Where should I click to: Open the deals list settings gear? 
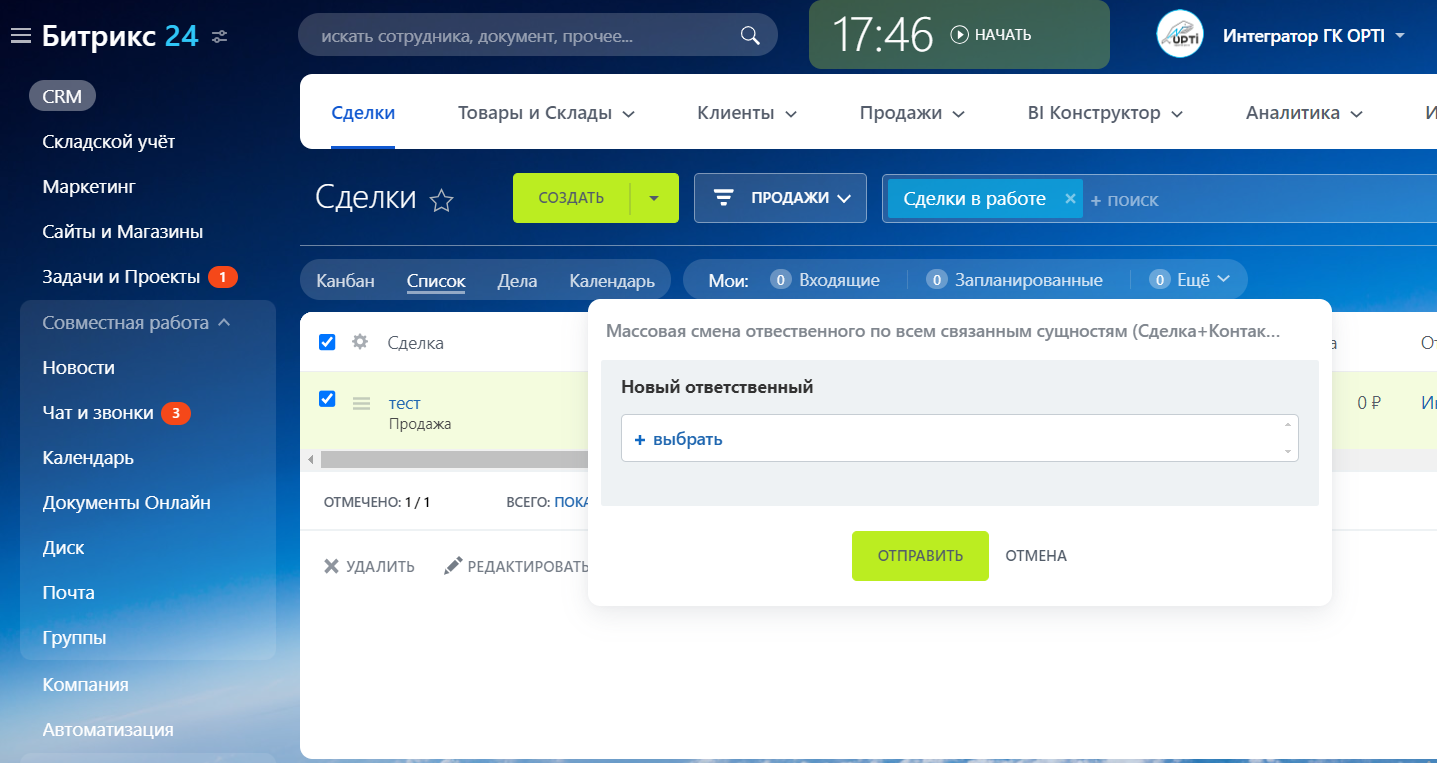click(360, 342)
